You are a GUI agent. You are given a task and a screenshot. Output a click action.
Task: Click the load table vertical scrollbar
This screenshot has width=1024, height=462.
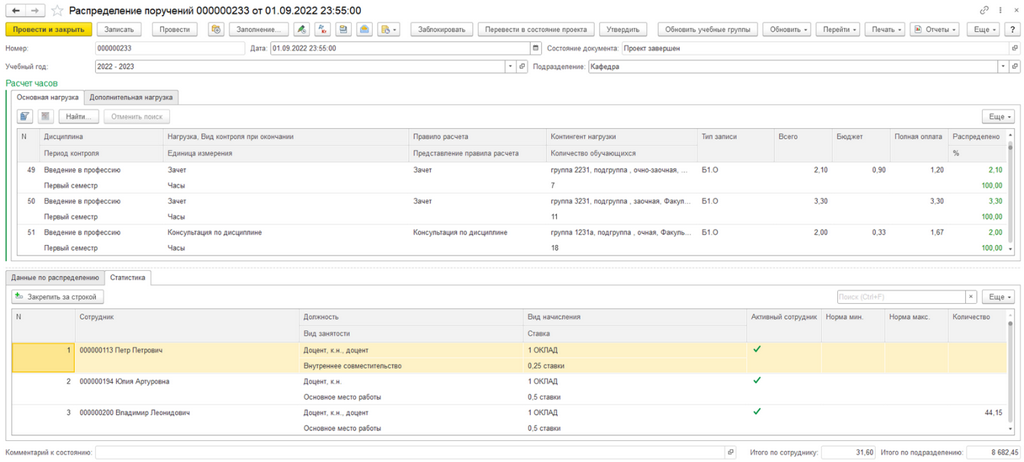click(1012, 190)
